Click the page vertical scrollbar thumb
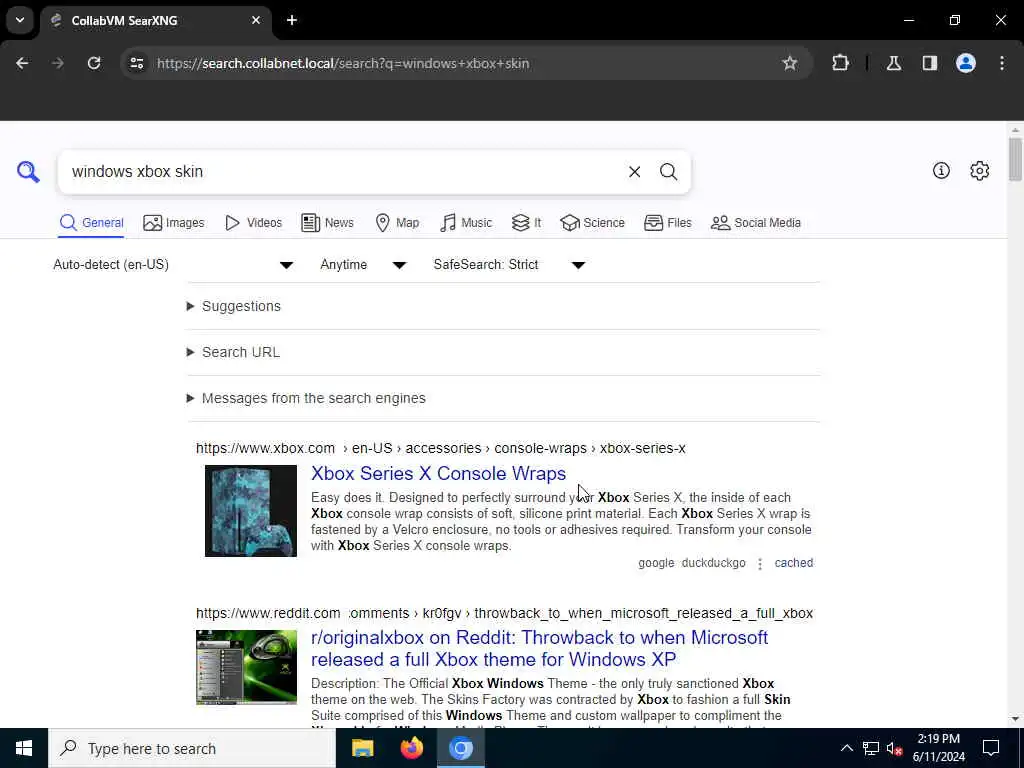Viewport: 1024px width, 768px height. [x=1015, y=159]
